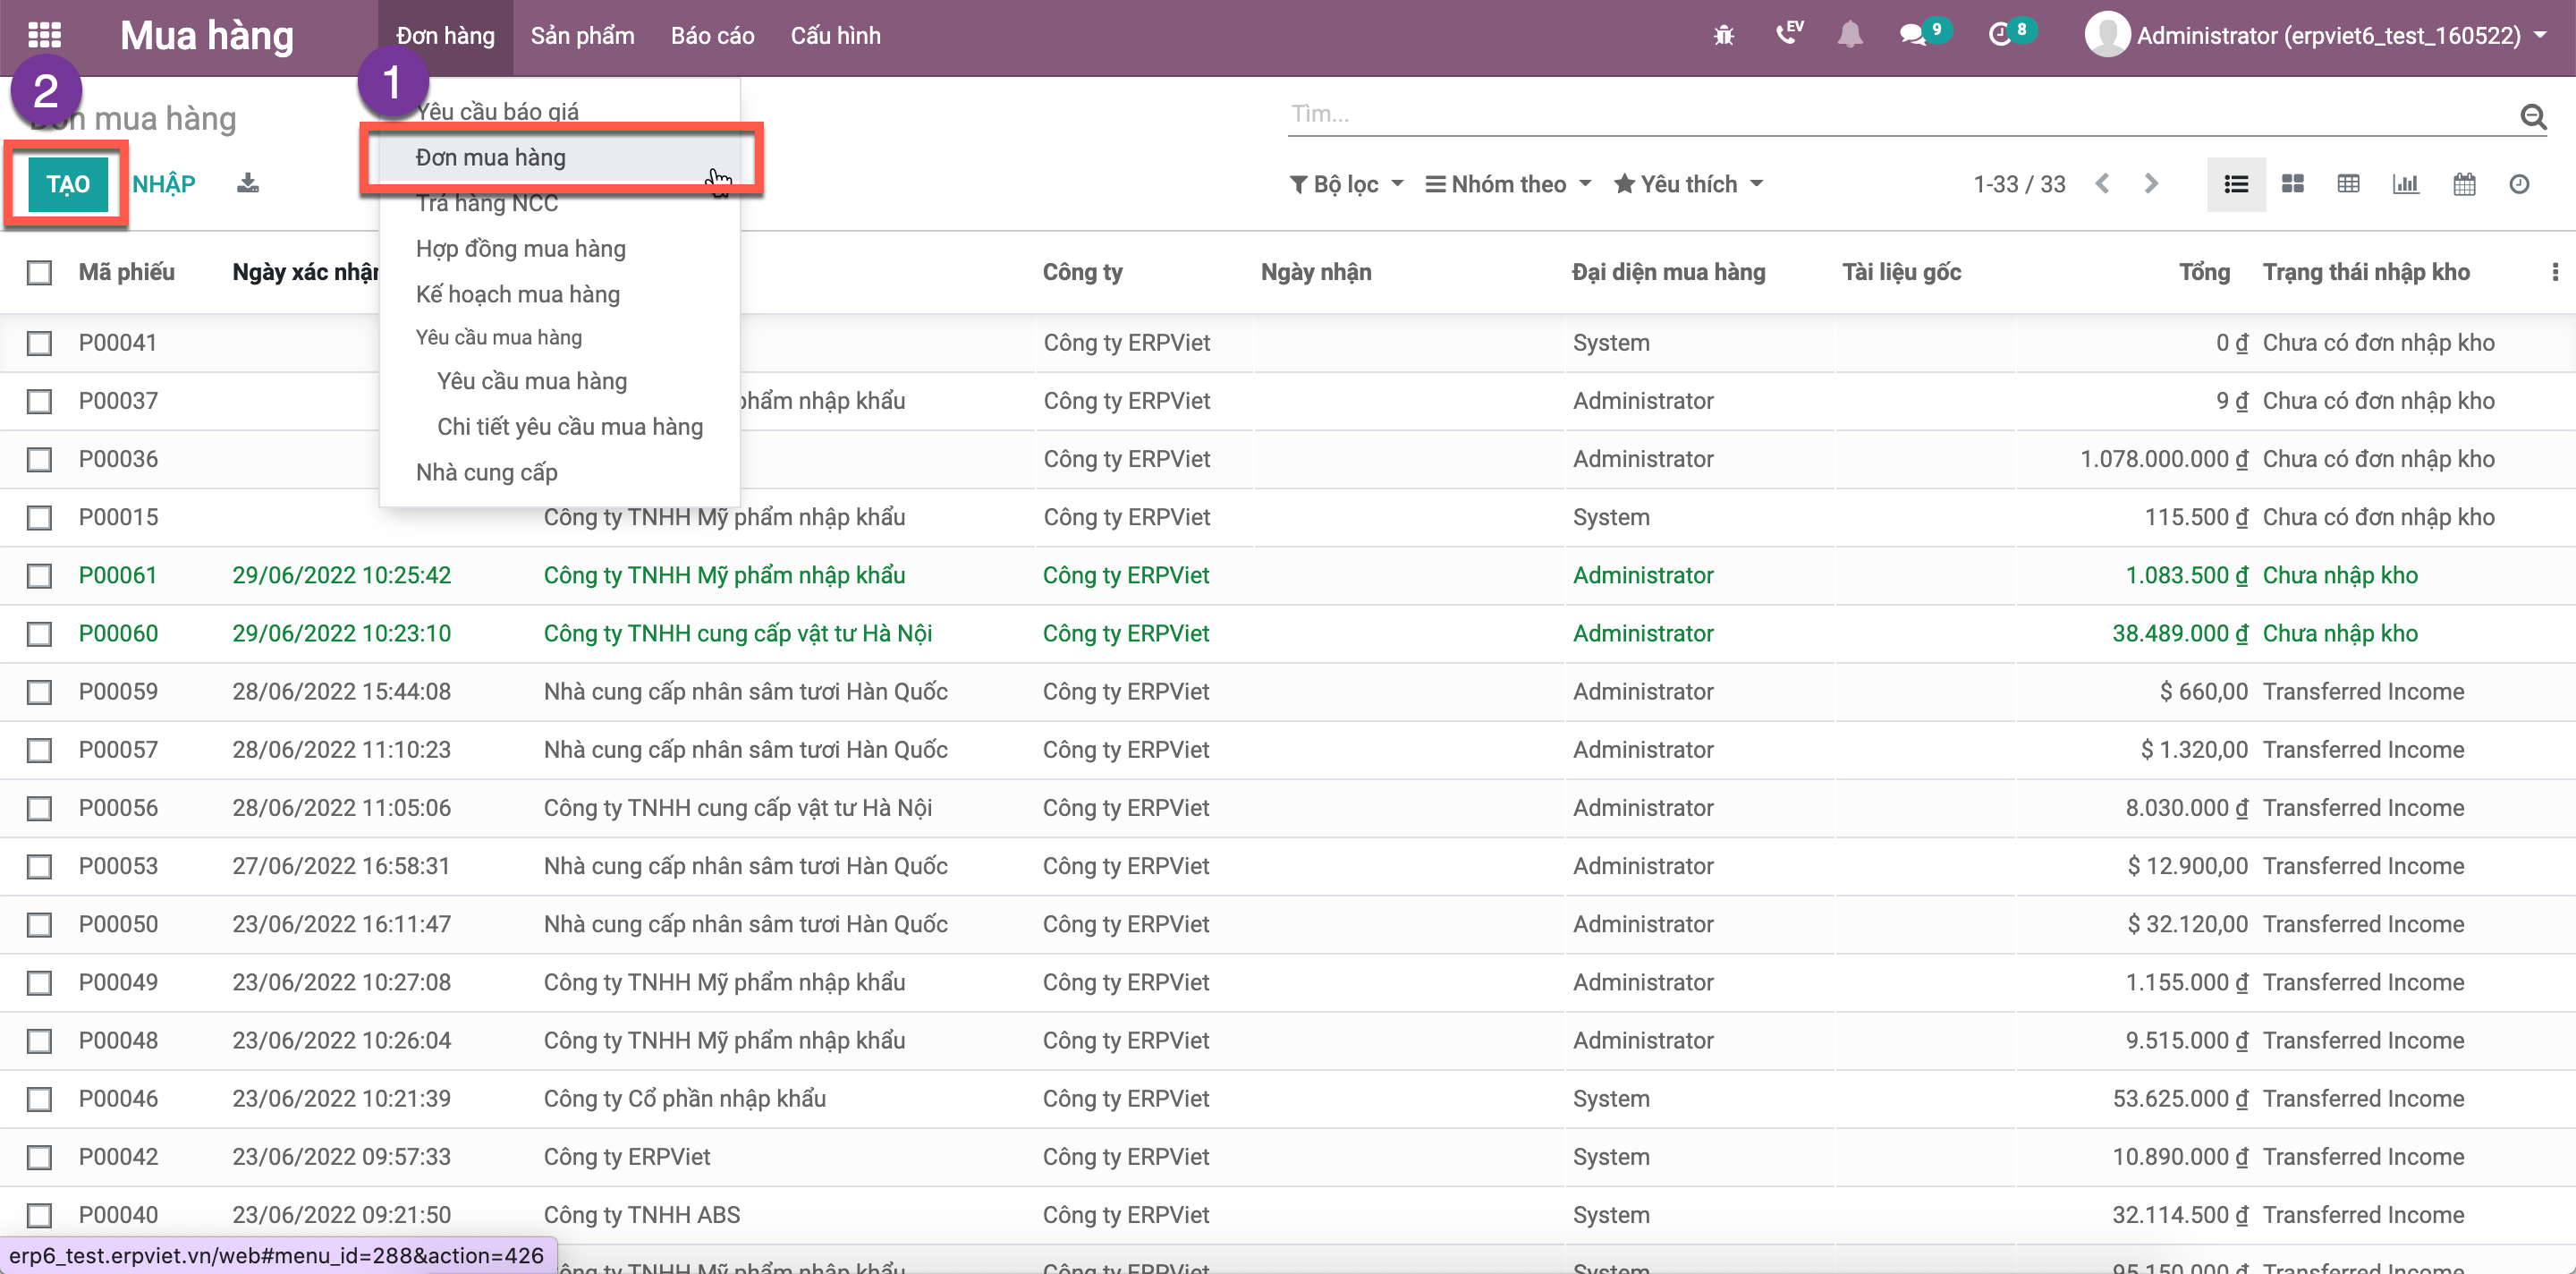2576x1274 pixels.
Task: Open the Cấu hình menu
Action: [835, 36]
